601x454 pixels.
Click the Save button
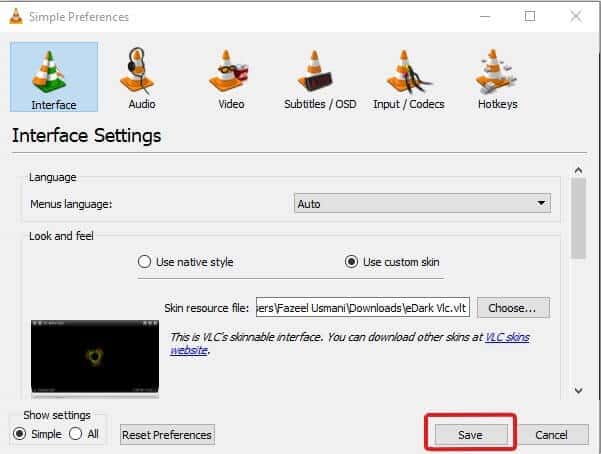point(470,434)
